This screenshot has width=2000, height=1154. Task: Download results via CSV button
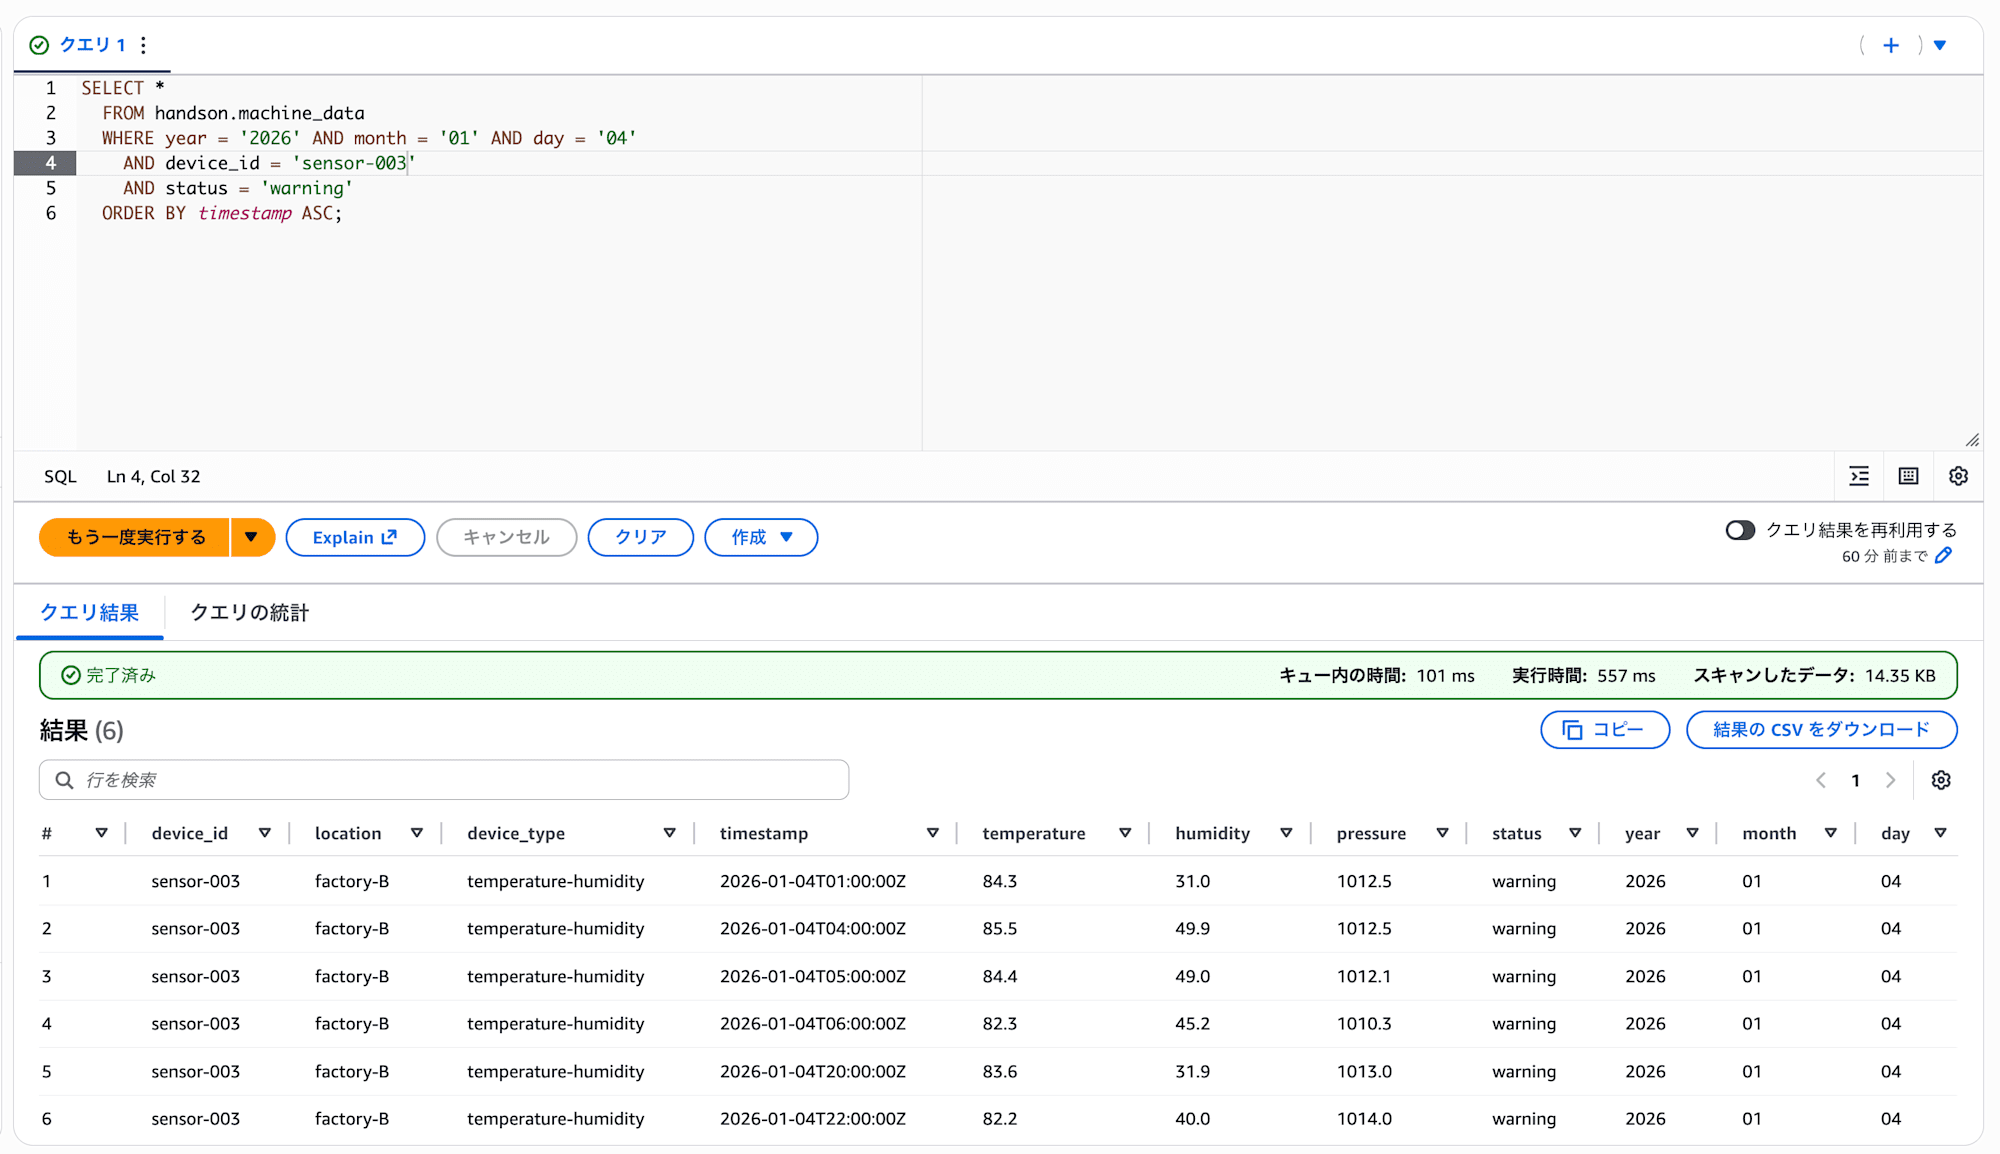click(1821, 729)
